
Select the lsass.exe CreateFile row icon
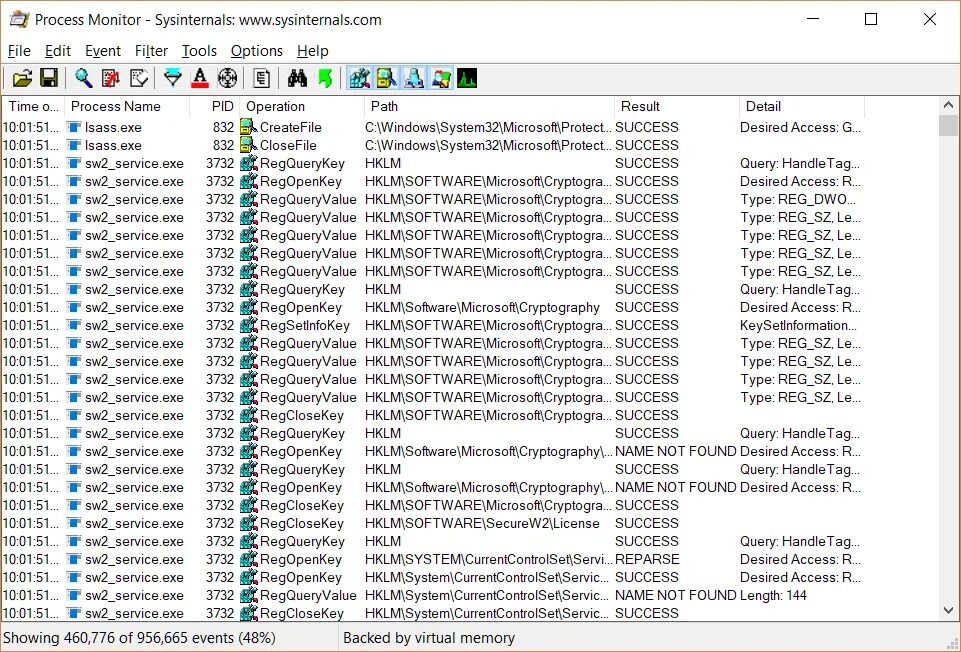(248, 127)
